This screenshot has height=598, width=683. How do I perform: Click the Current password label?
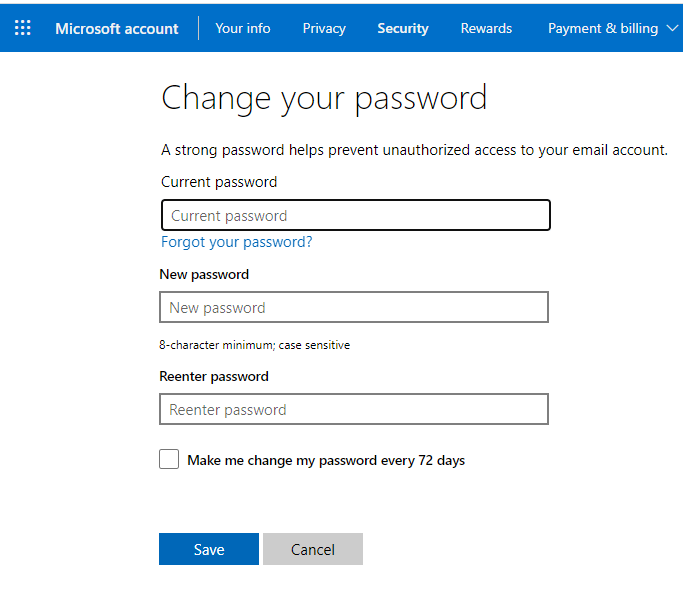click(219, 182)
